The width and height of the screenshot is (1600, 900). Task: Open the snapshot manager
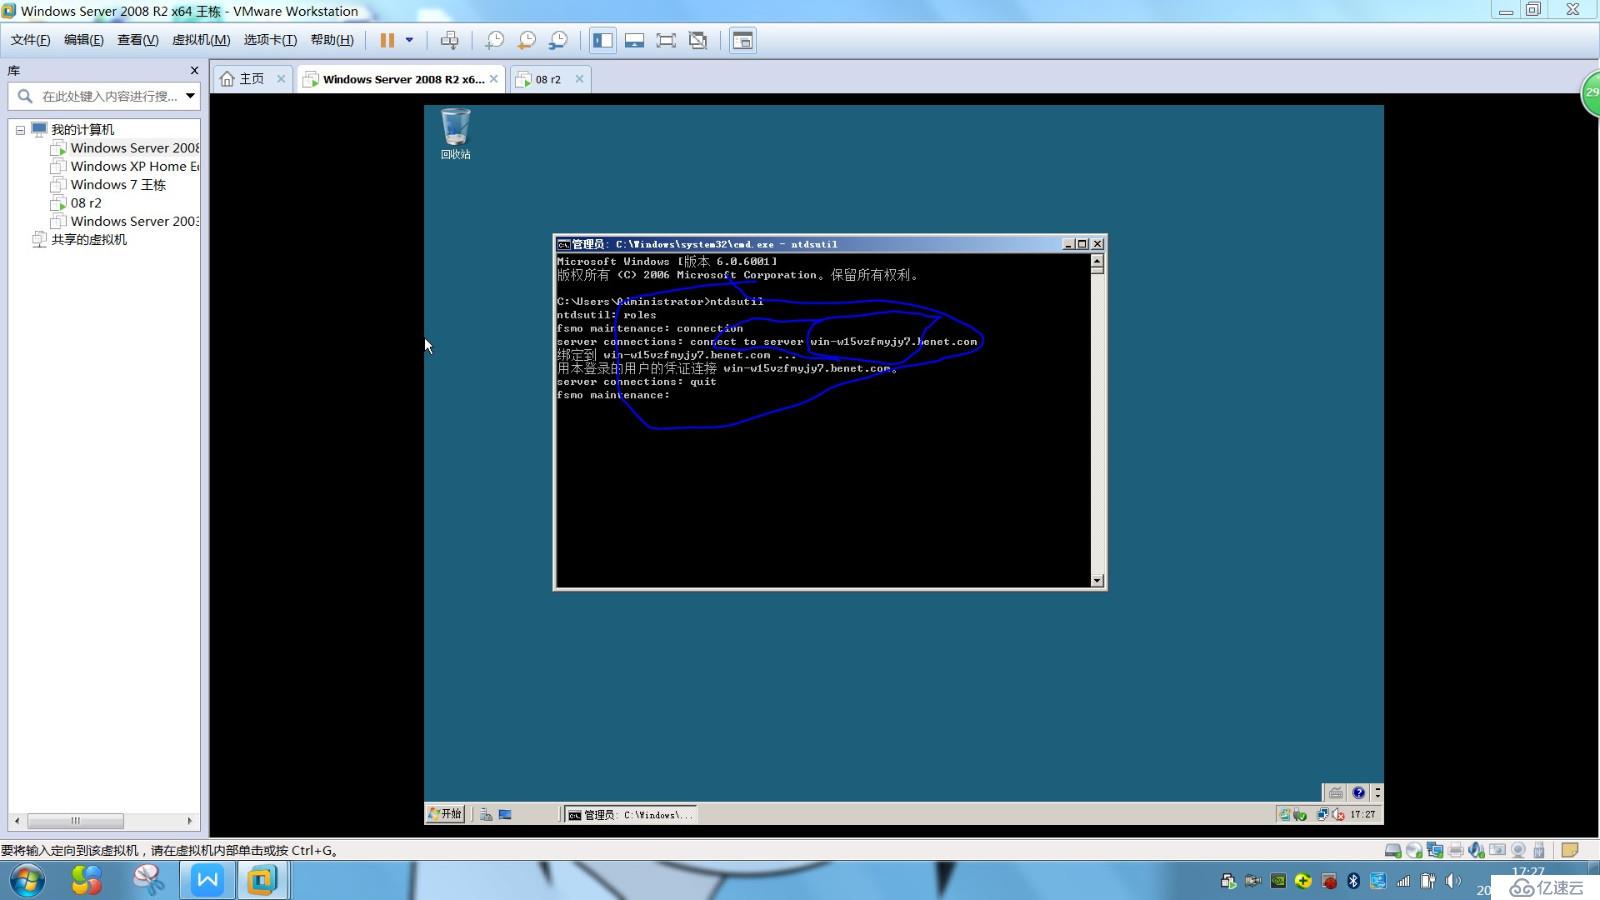(x=558, y=40)
